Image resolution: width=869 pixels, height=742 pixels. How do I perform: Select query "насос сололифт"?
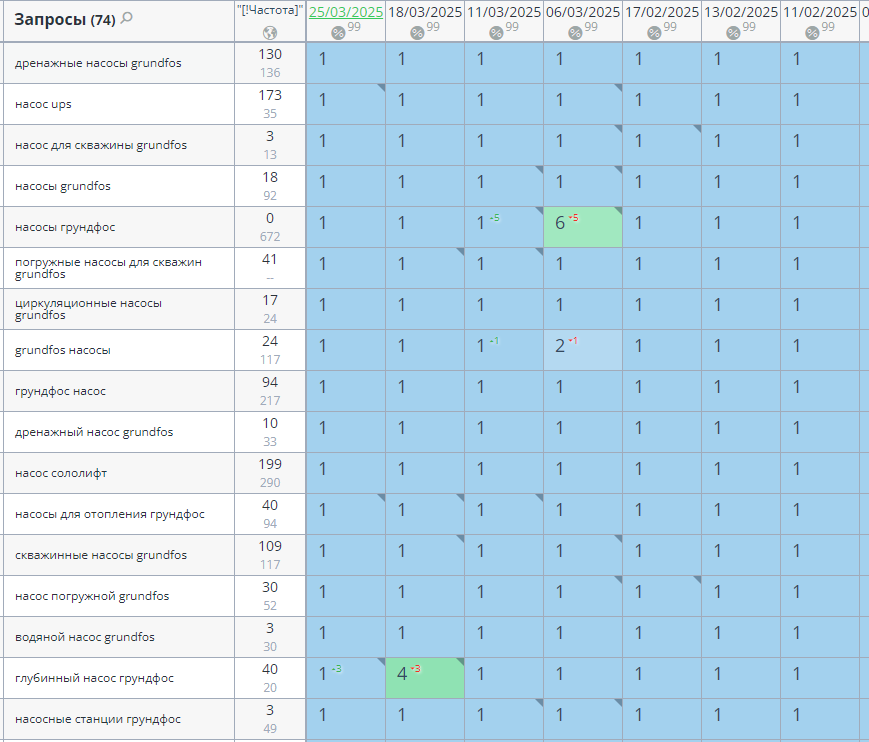click(x=61, y=473)
